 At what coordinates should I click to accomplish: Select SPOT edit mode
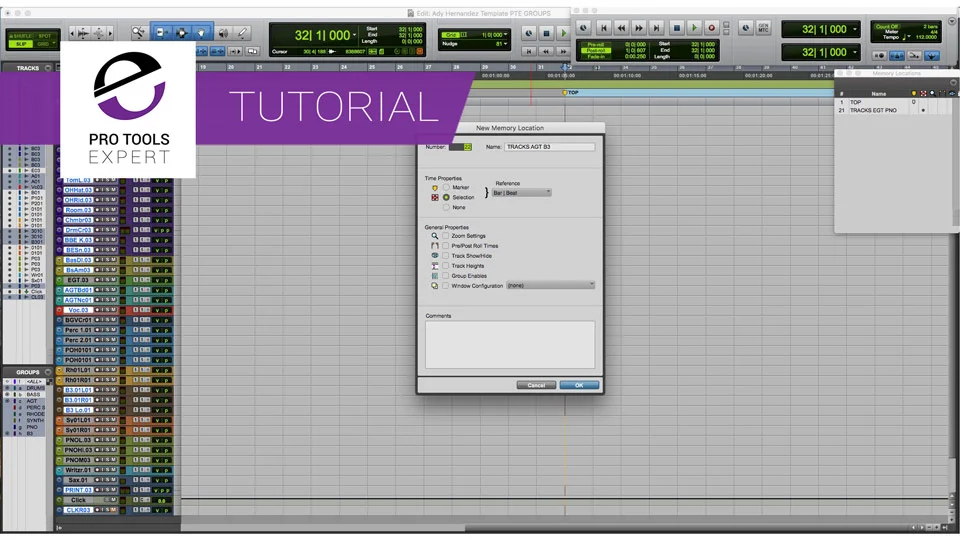[45, 36]
